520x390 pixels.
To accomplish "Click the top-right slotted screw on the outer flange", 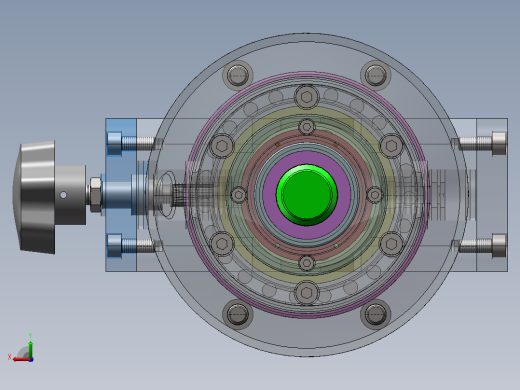I will coord(376,75).
